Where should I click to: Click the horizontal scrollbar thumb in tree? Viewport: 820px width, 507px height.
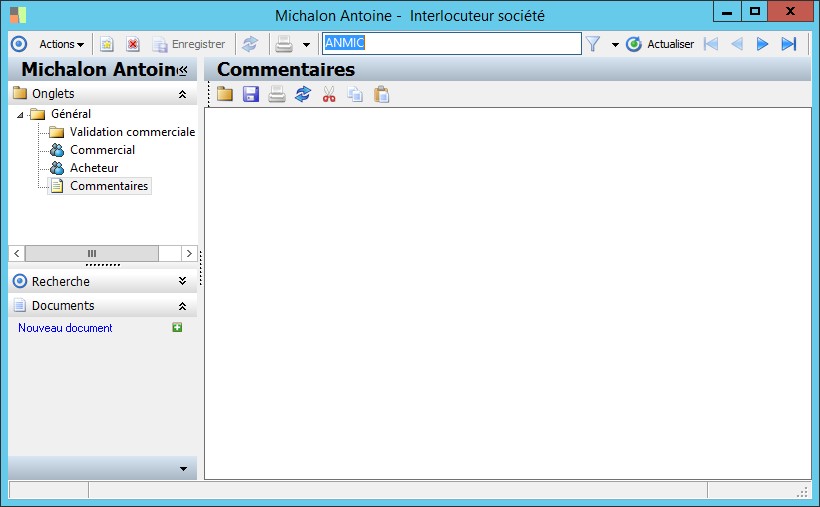click(92, 254)
